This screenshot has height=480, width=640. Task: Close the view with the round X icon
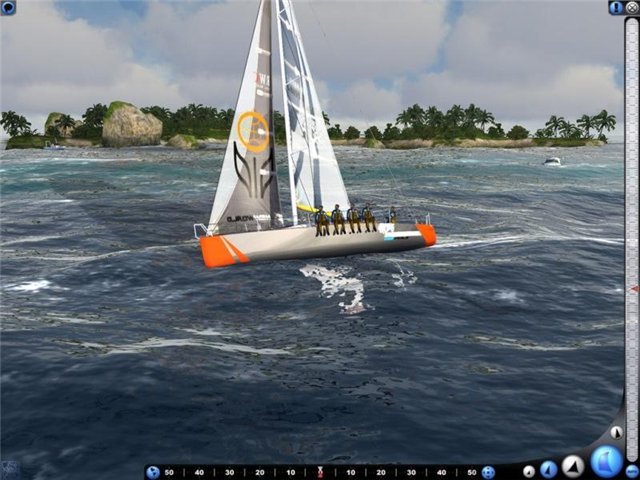click(631, 7)
